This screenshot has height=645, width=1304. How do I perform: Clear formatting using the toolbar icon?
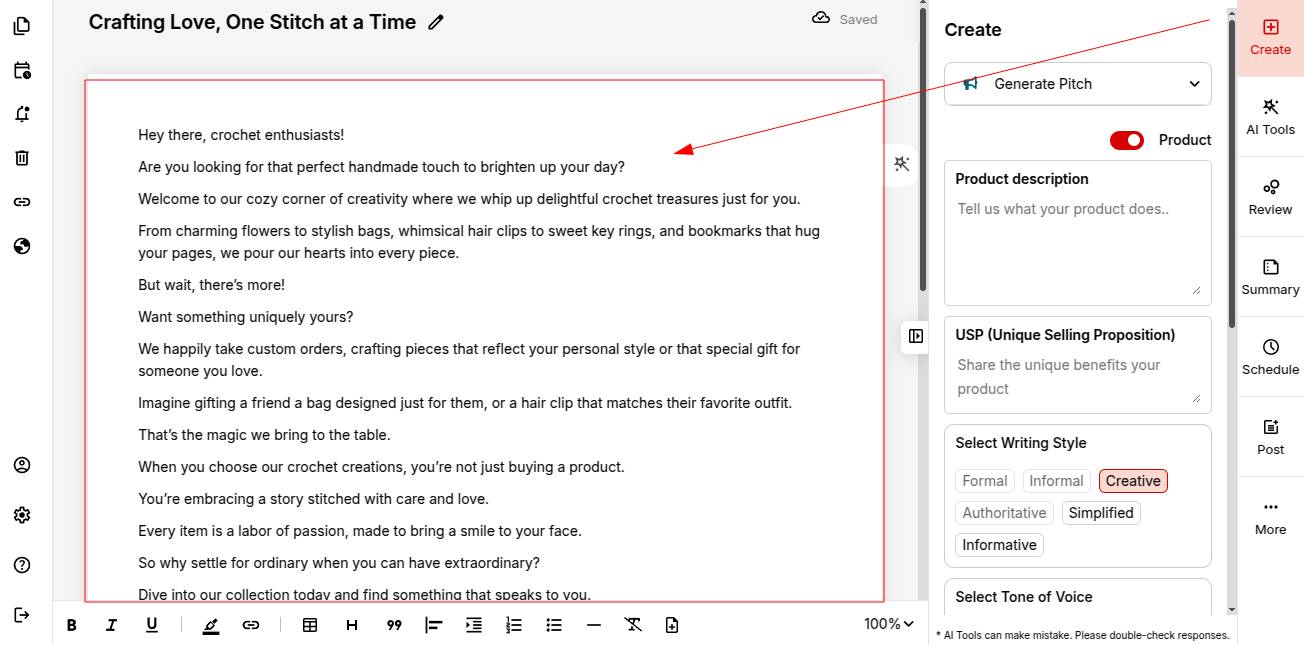point(633,625)
